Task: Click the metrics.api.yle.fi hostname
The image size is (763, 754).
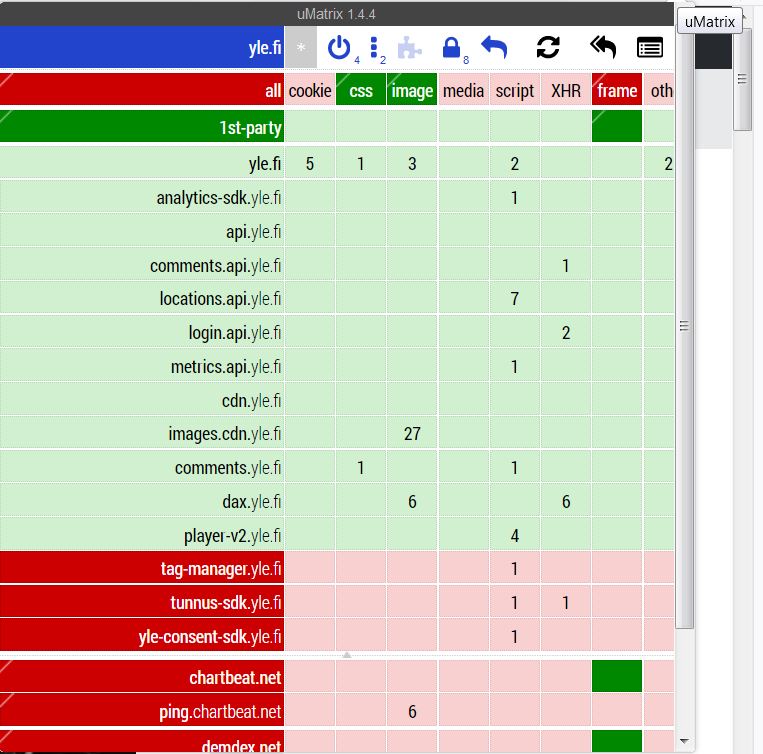Action: coord(142,366)
